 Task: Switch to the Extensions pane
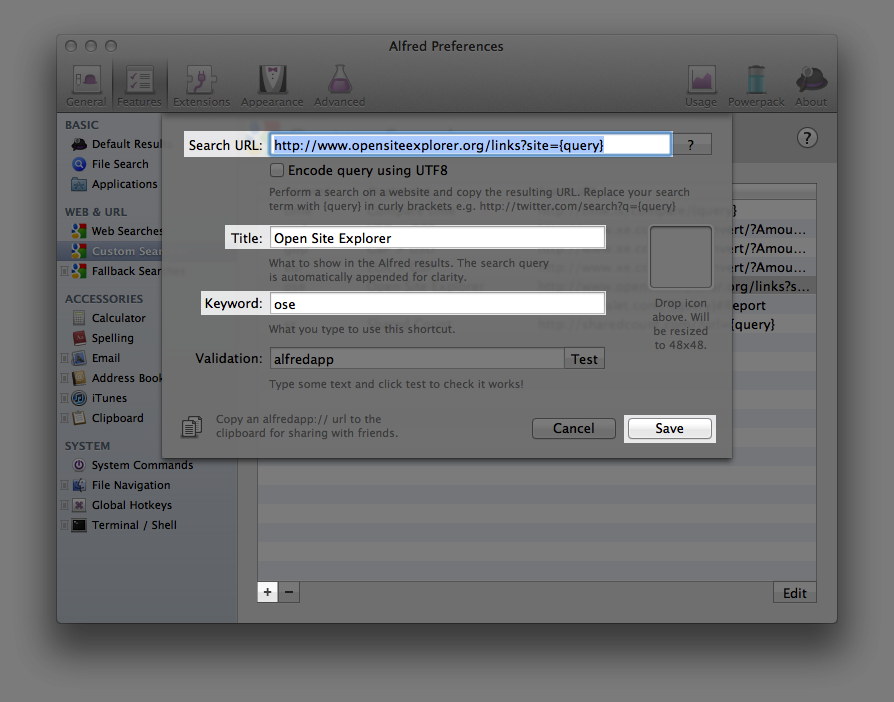click(x=201, y=86)
